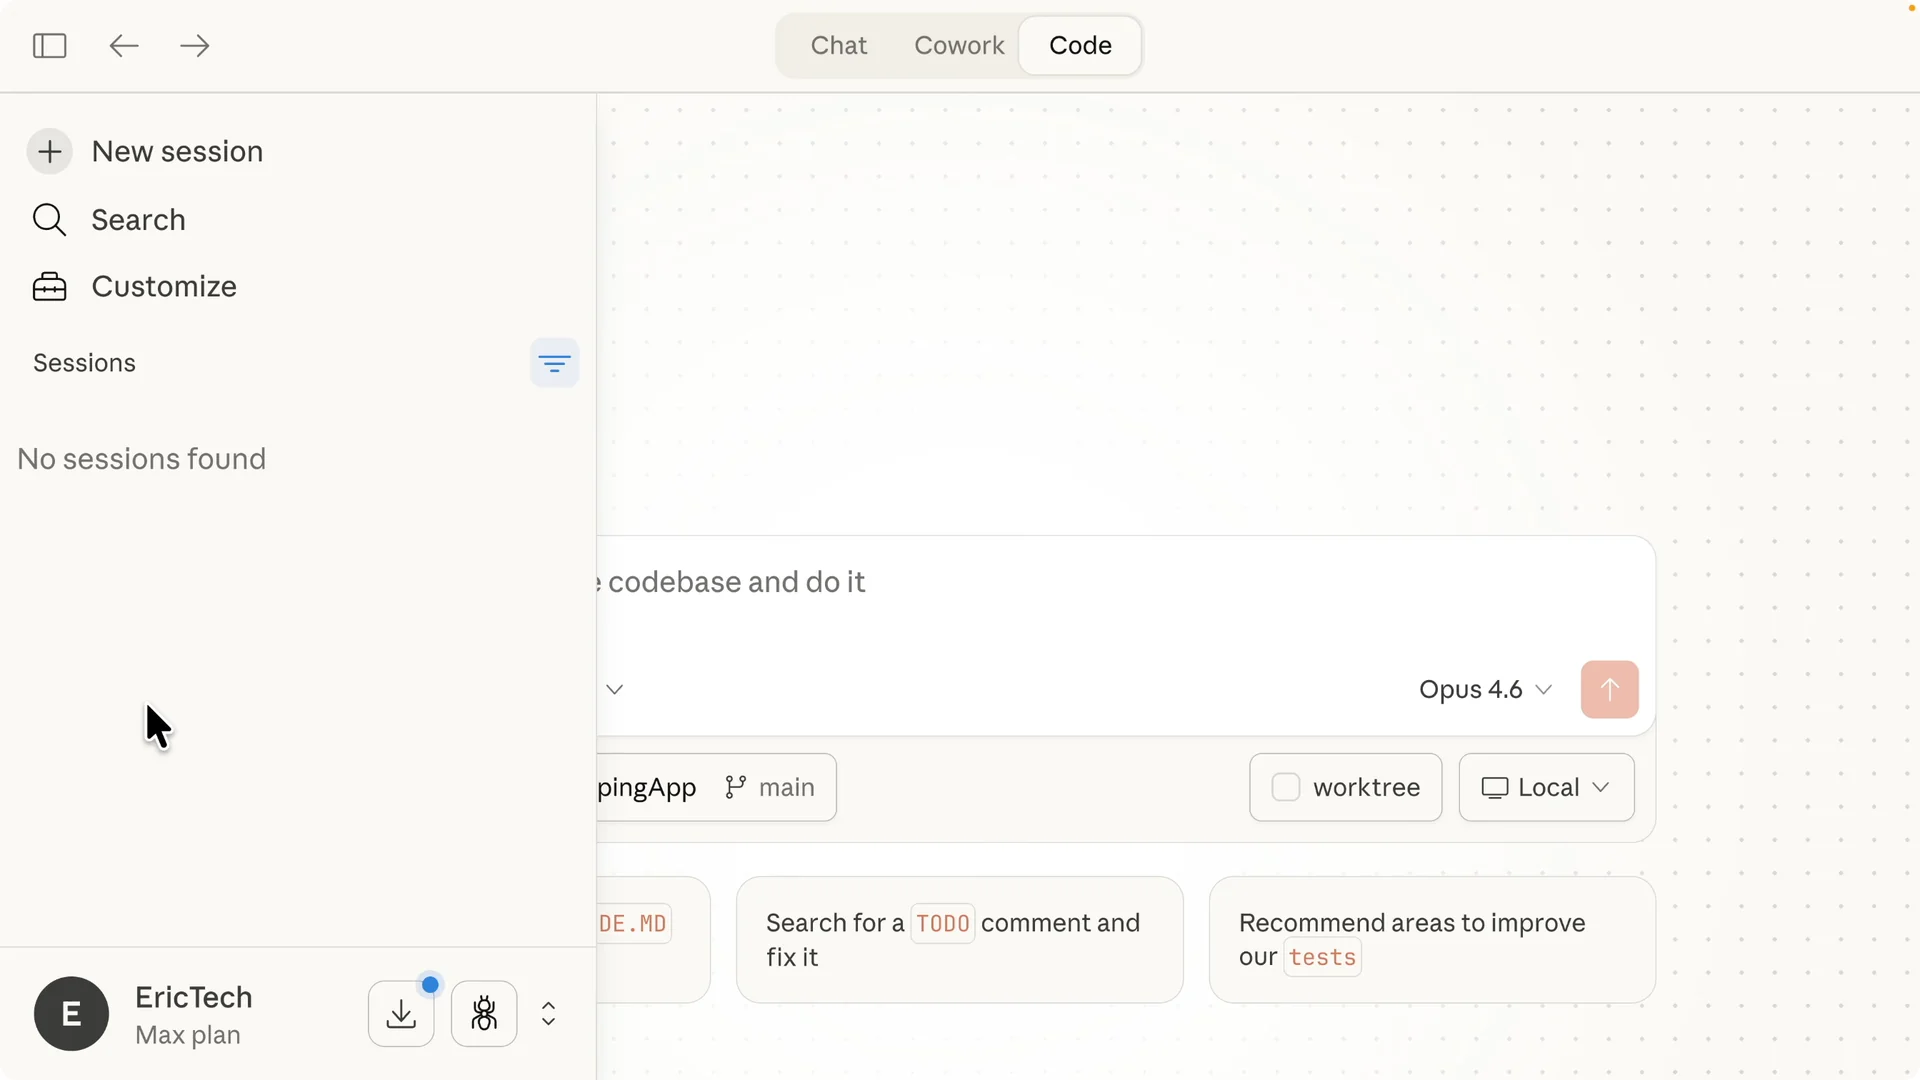Open the Opus 4.6 model dropdown
Screen dimensions: 1920x1080
pyautogui.click(x=1485, y=690)
